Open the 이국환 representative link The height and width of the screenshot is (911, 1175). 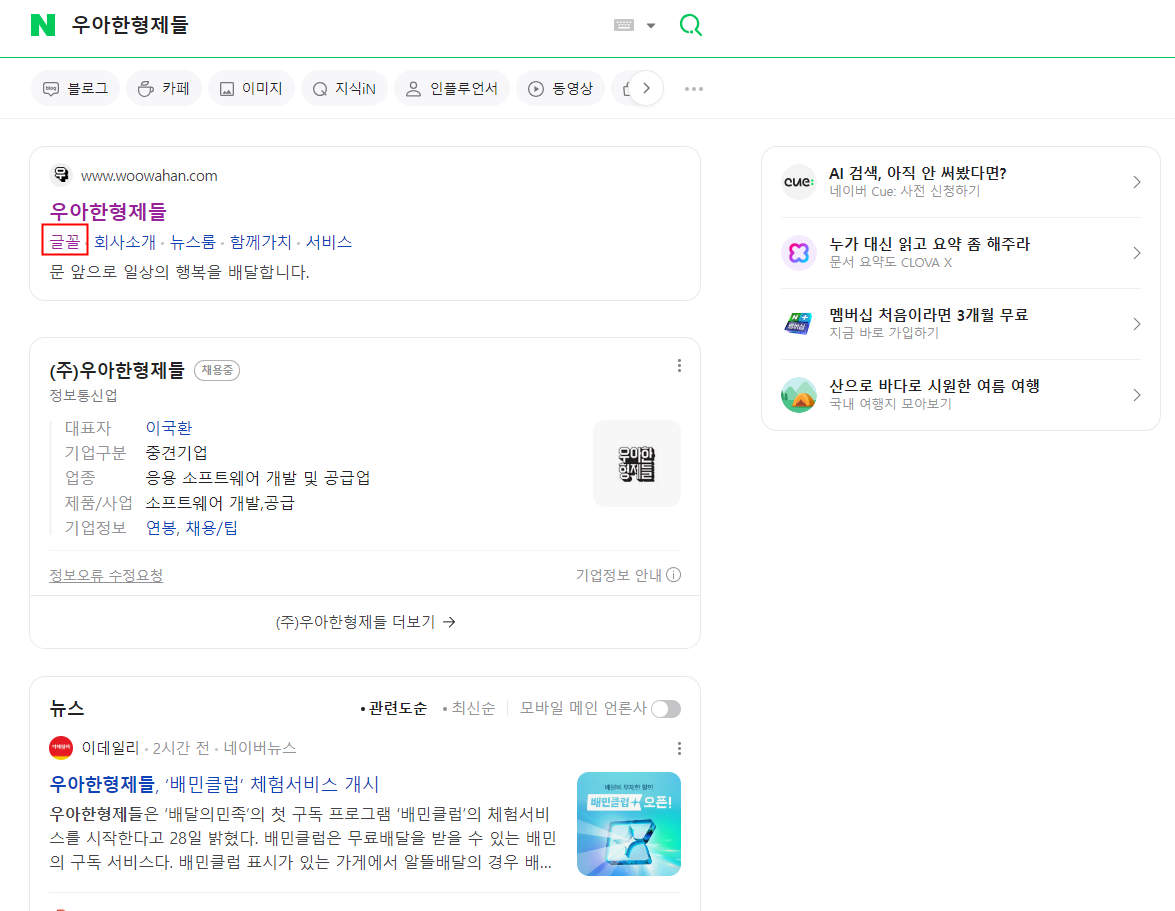169,428
